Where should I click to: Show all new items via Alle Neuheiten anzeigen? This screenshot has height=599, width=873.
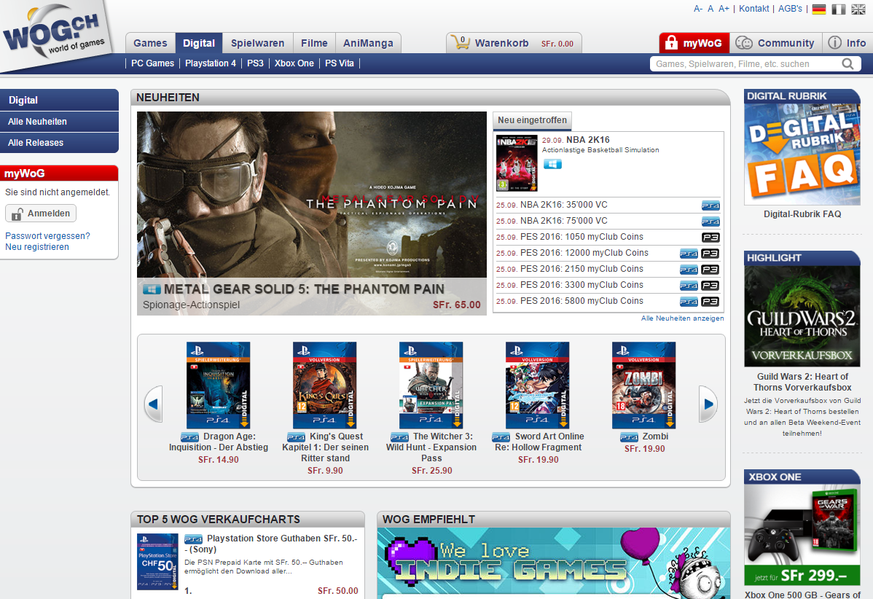pyautogui.click(x=682, y=318)
